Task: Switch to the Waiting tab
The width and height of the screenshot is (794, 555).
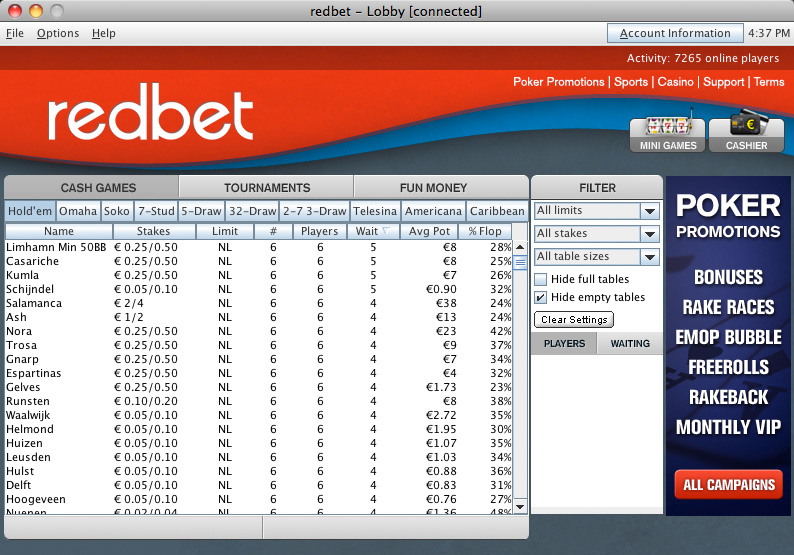Action: 630,343
